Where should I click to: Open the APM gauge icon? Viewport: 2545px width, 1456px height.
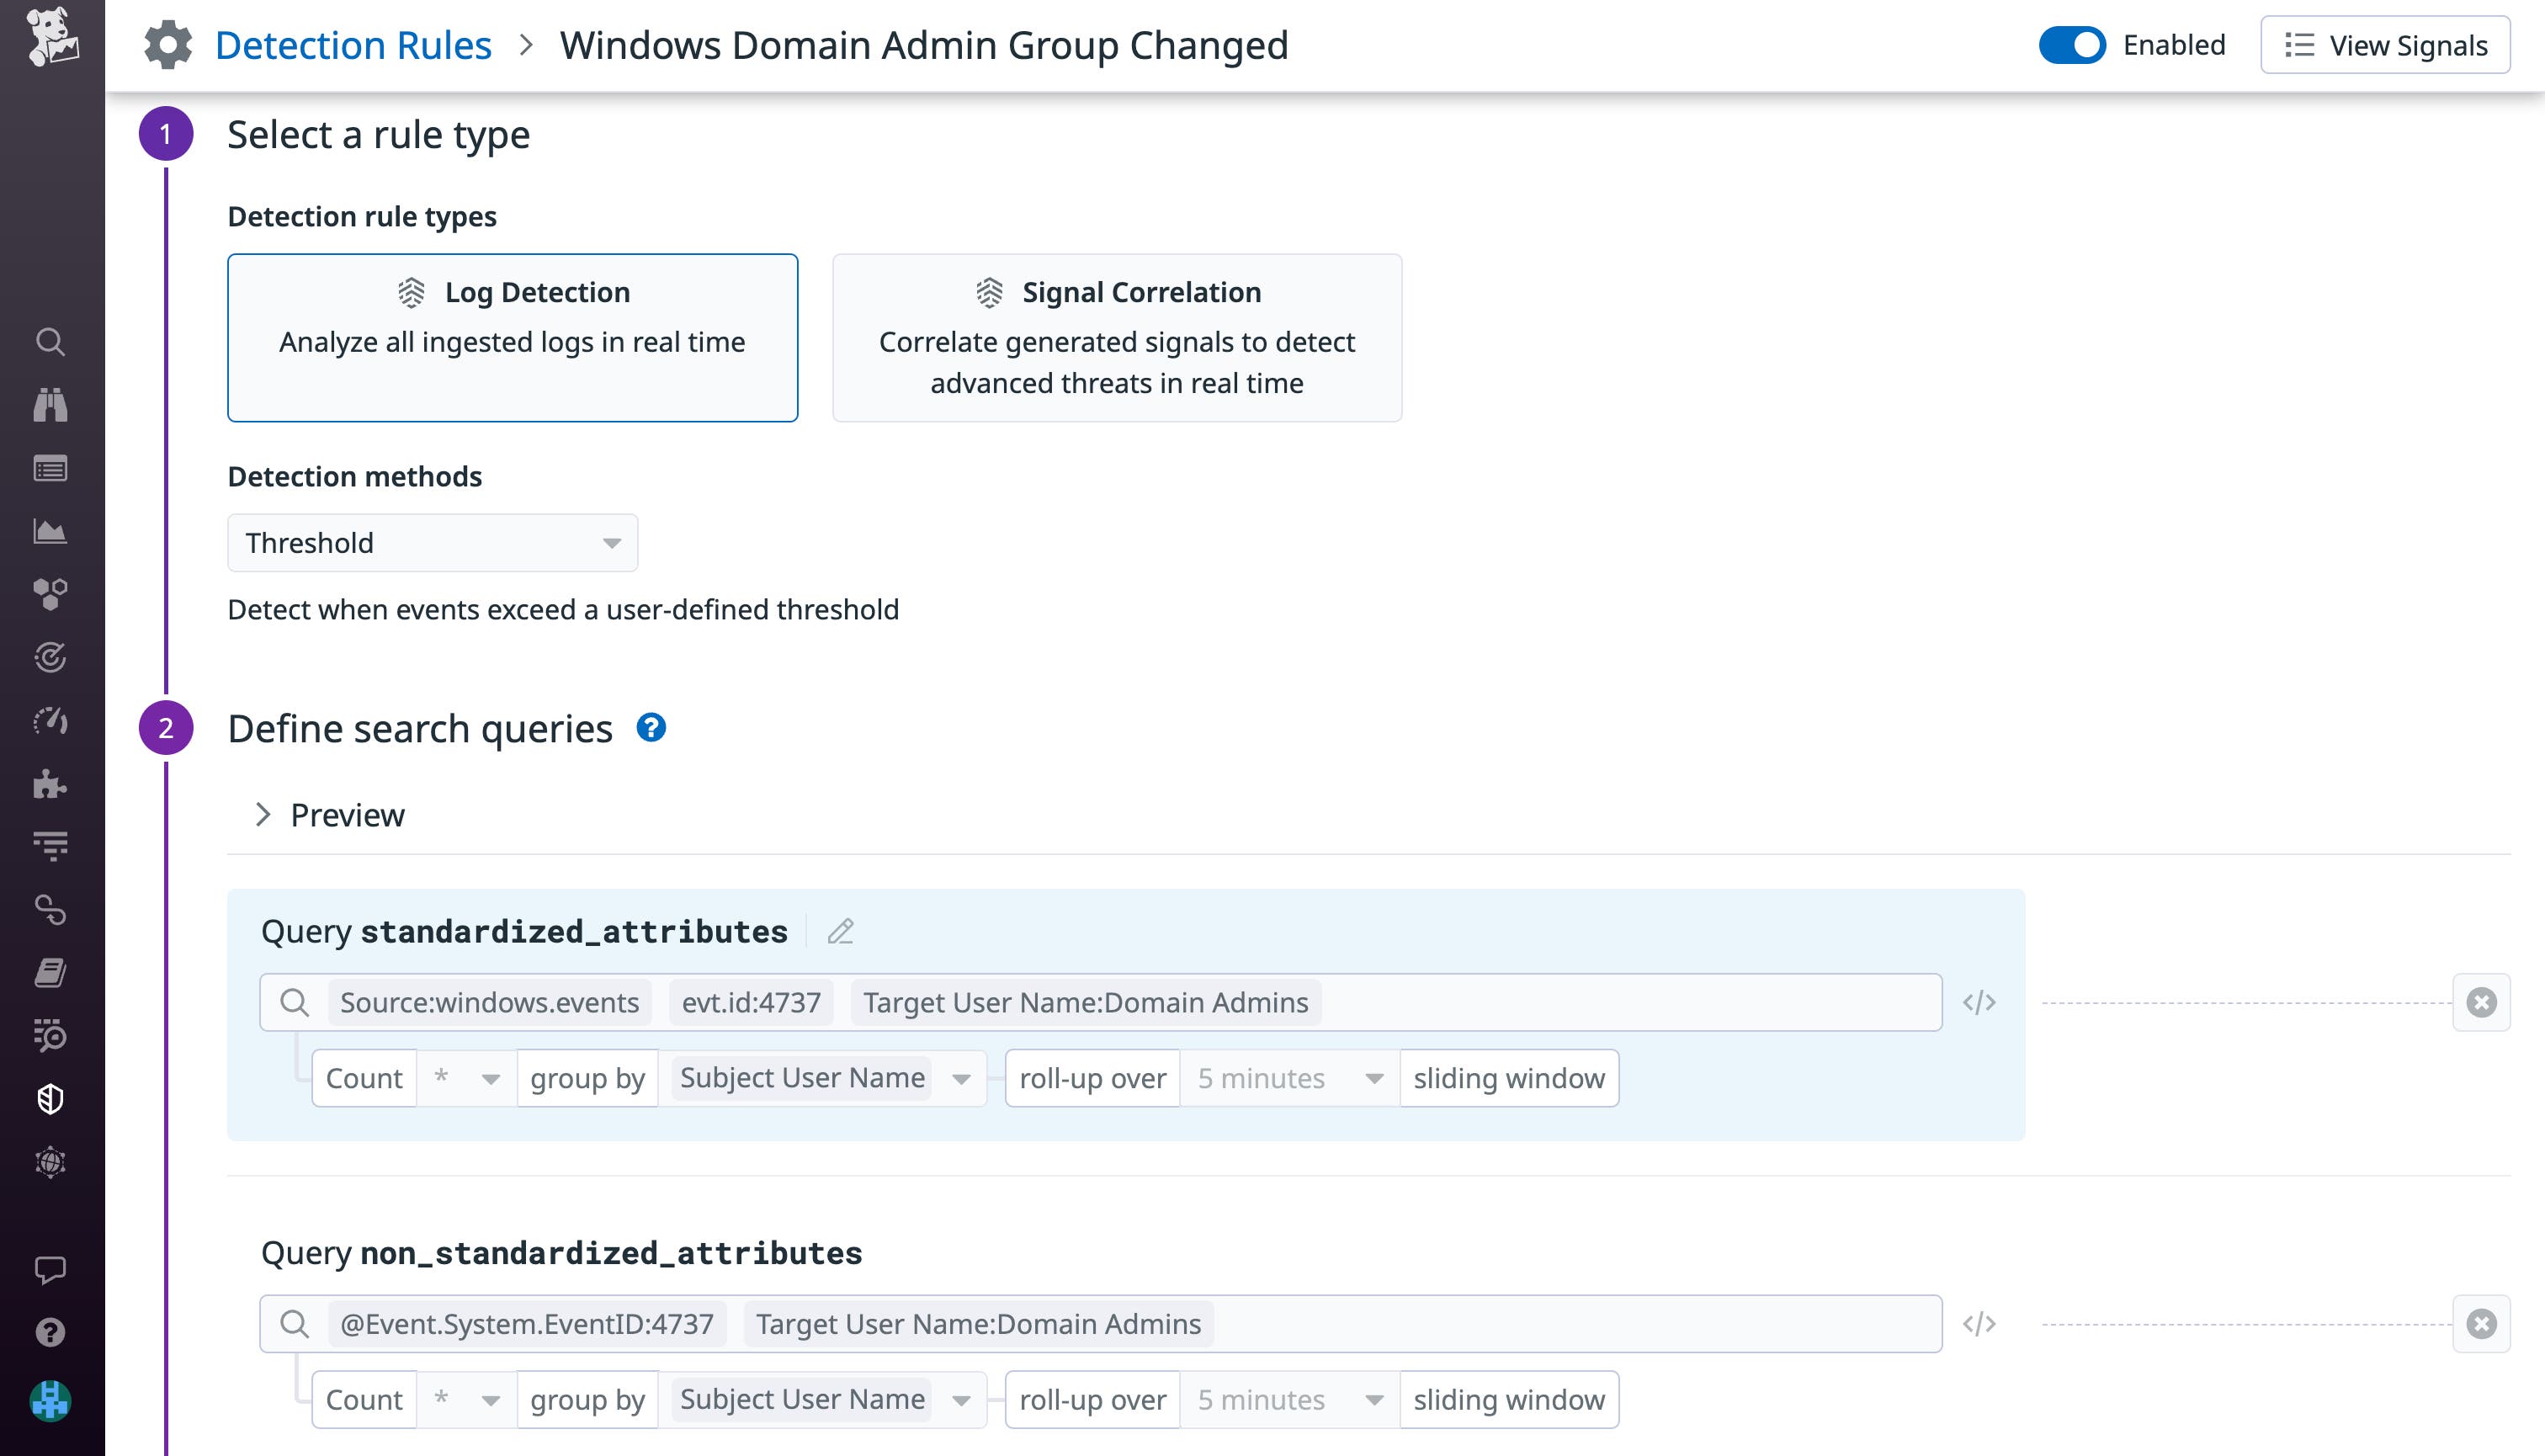coord(50,721)
